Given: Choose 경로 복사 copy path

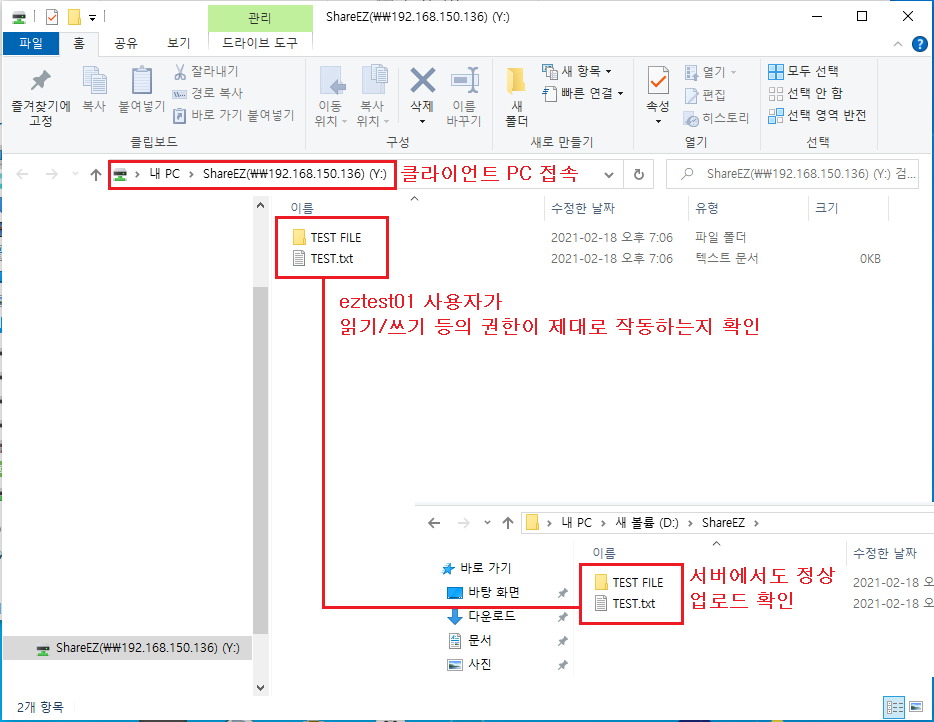Looking at the screenshot, I should click(x=208, y=93).
